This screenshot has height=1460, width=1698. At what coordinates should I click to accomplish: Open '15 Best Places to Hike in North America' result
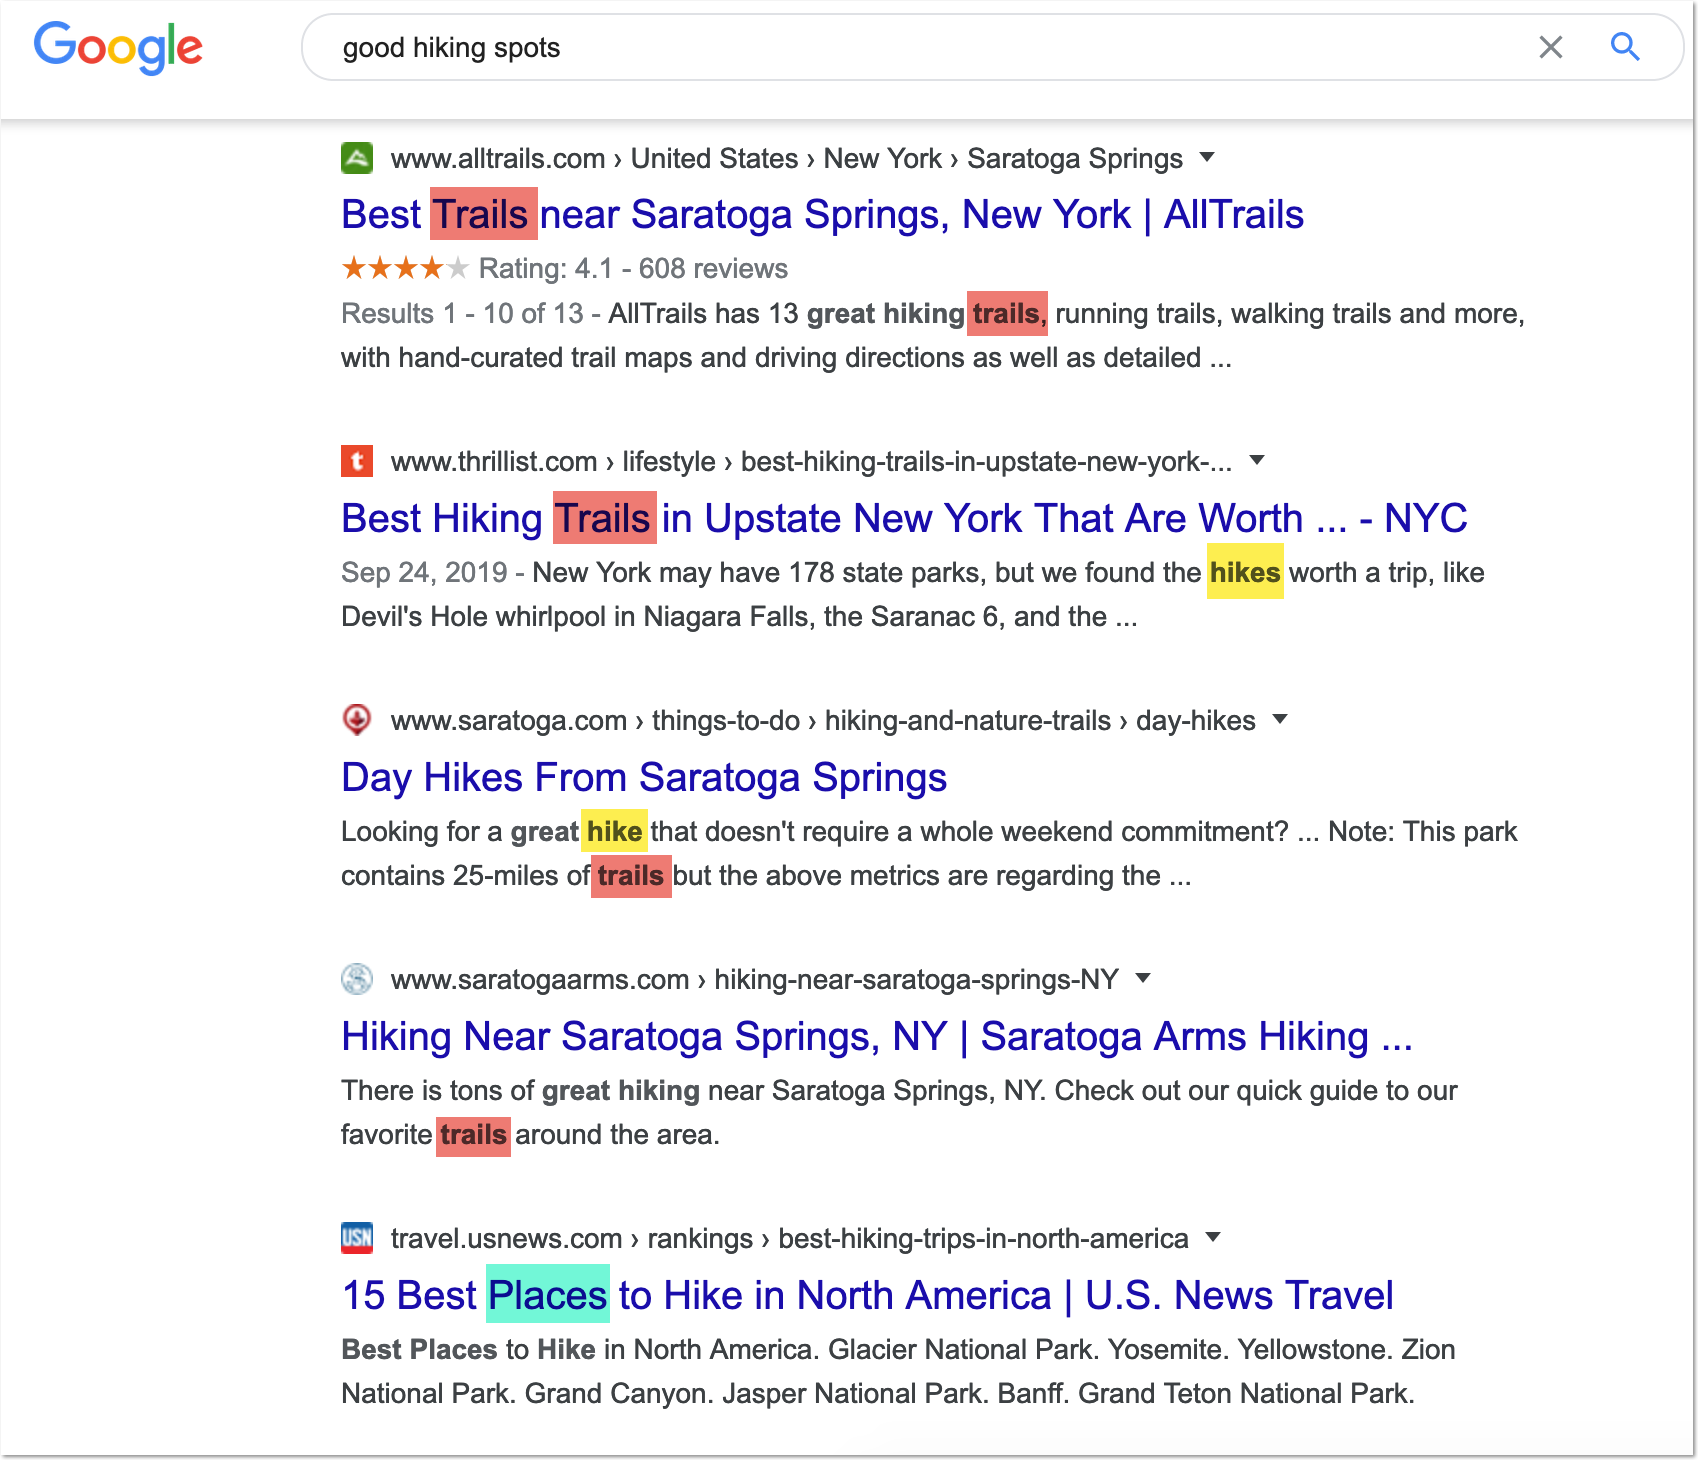coord(867,1295)
